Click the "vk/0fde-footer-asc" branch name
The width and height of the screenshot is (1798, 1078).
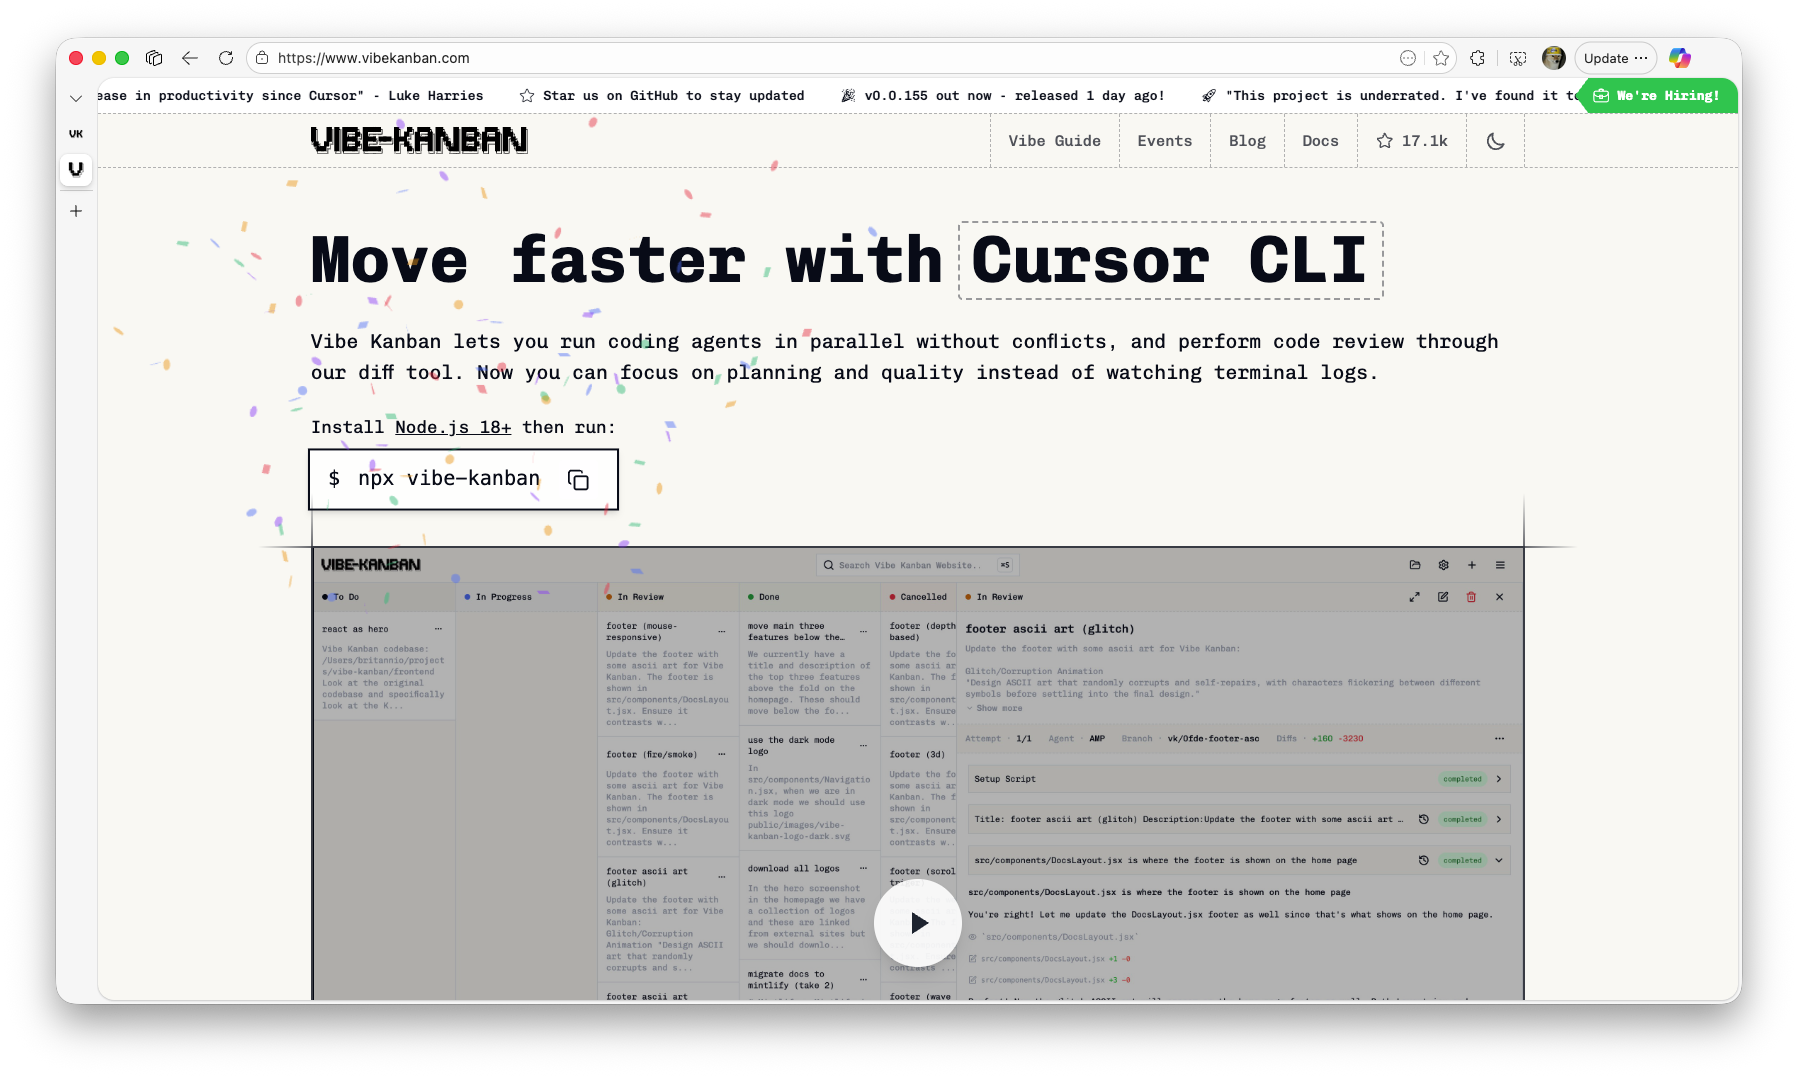1213,739
